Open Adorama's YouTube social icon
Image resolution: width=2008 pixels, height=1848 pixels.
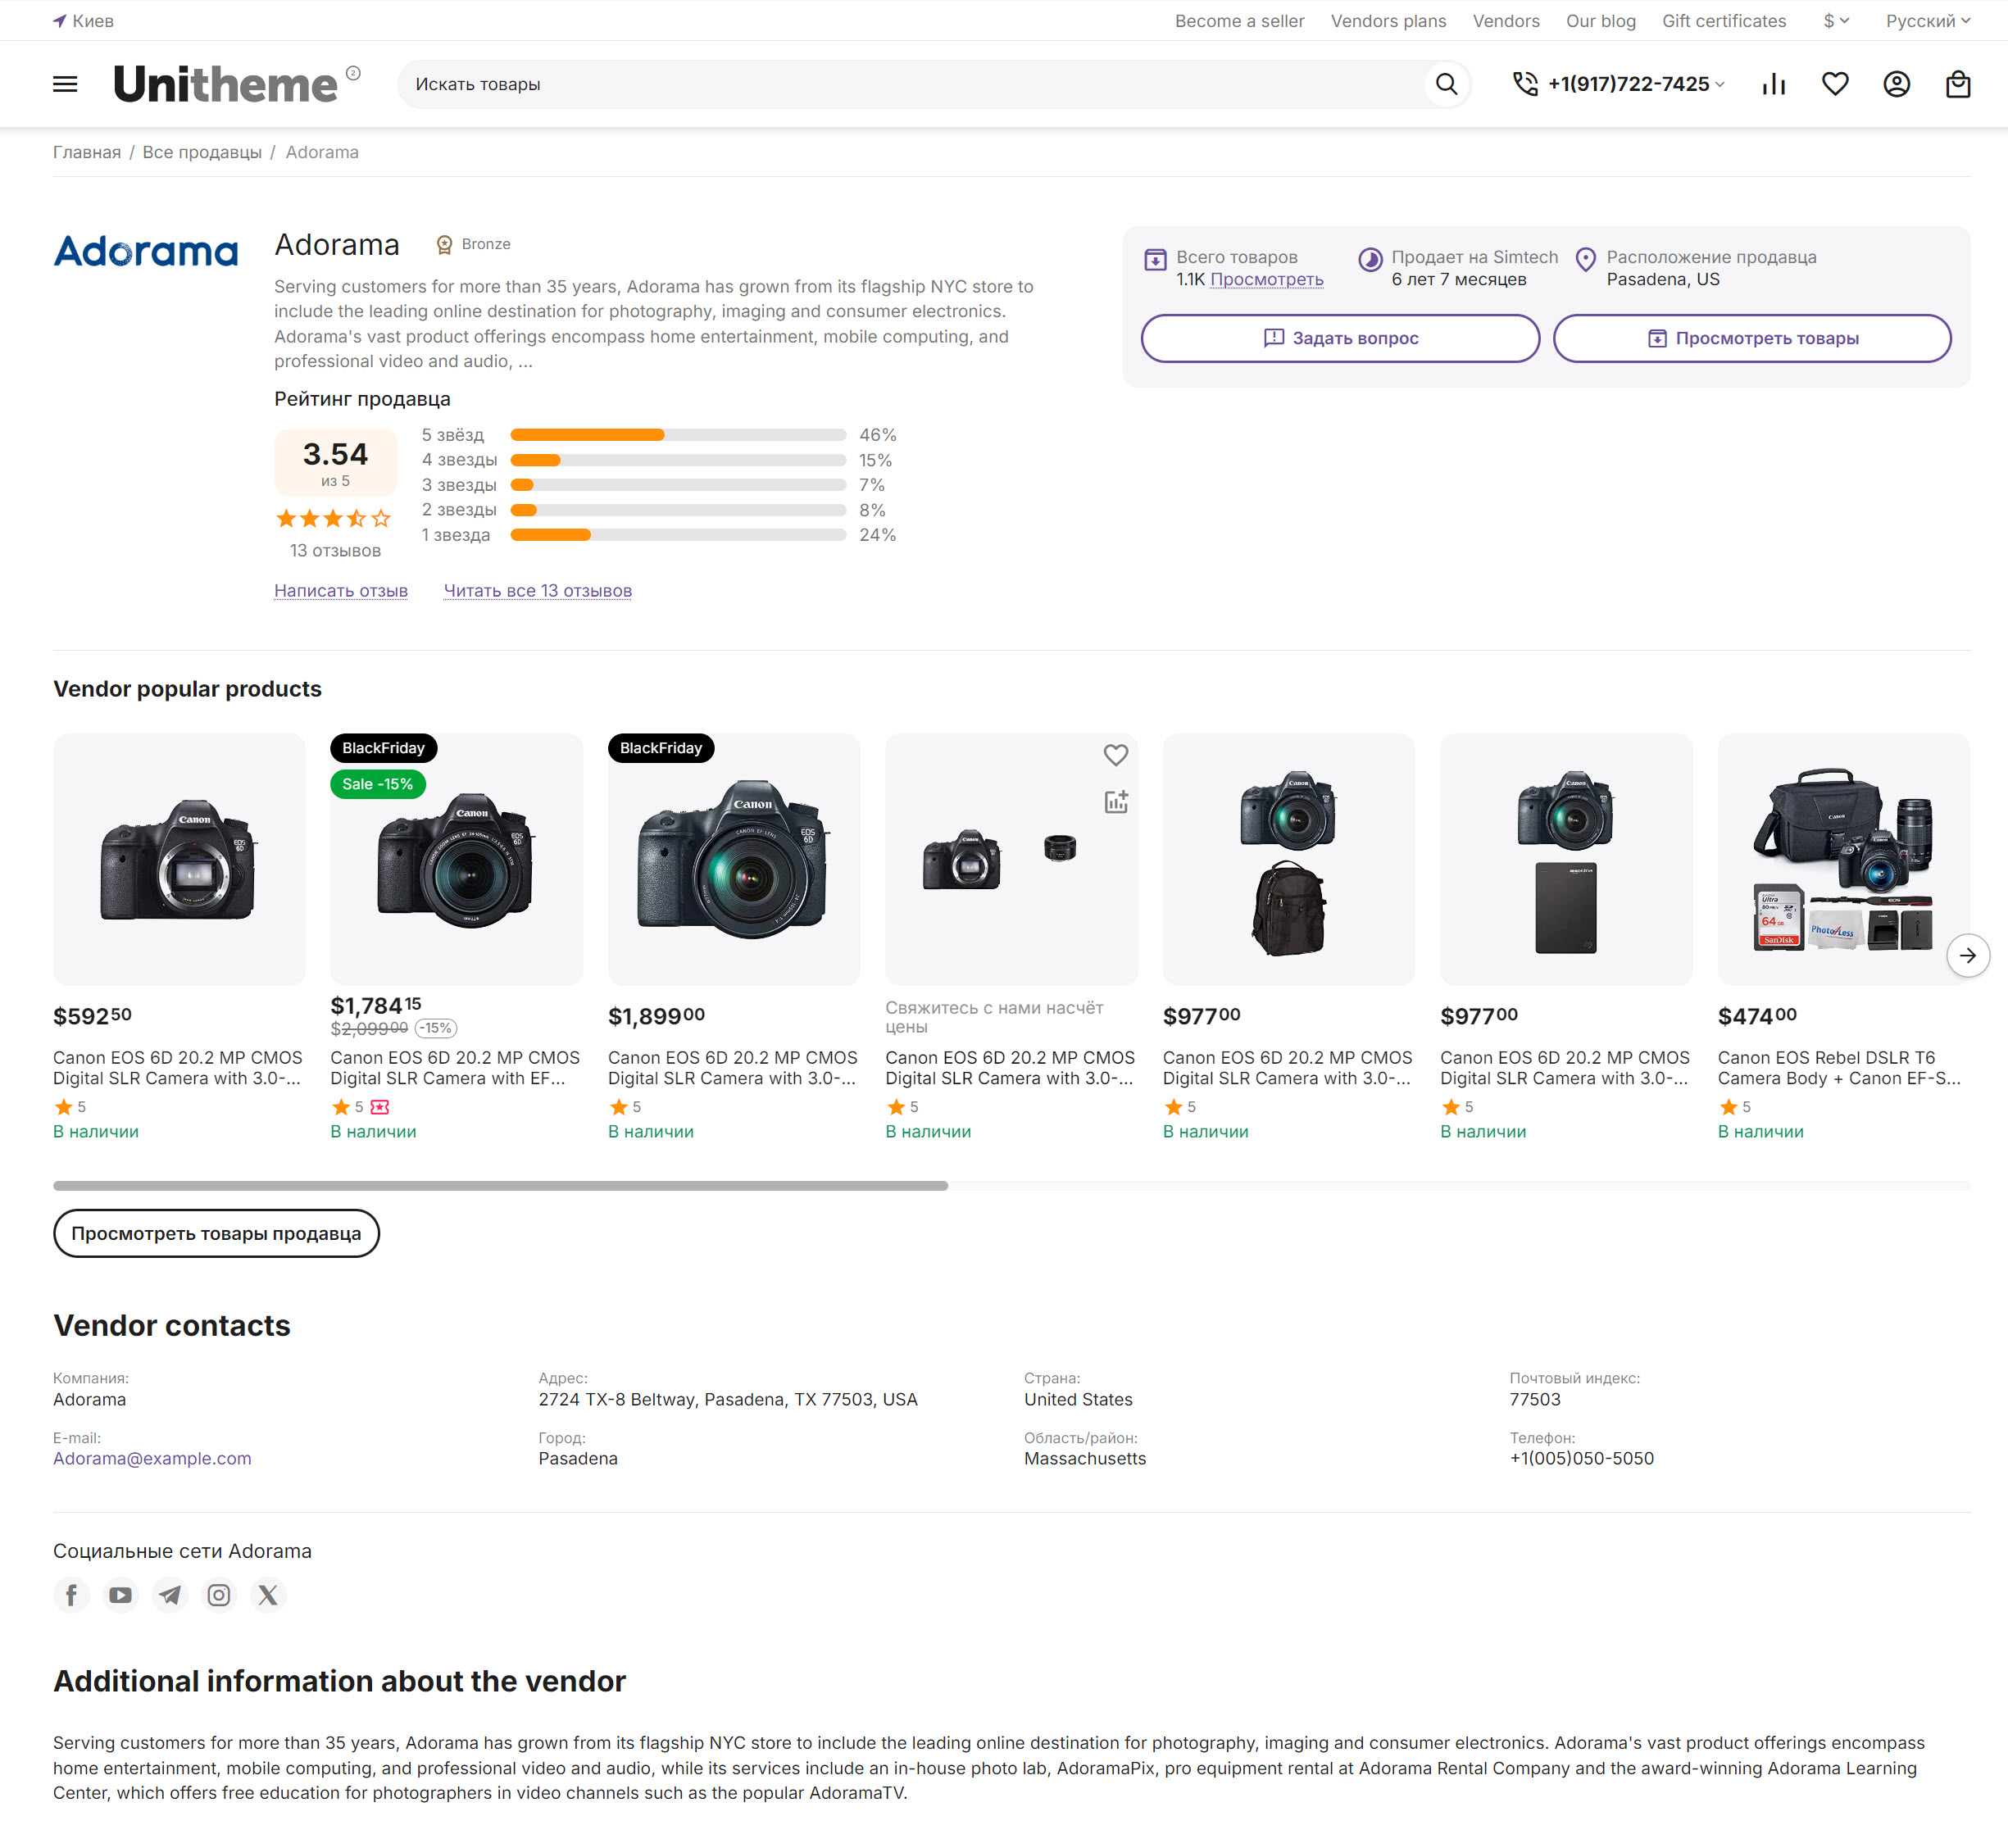(121, 1595)
